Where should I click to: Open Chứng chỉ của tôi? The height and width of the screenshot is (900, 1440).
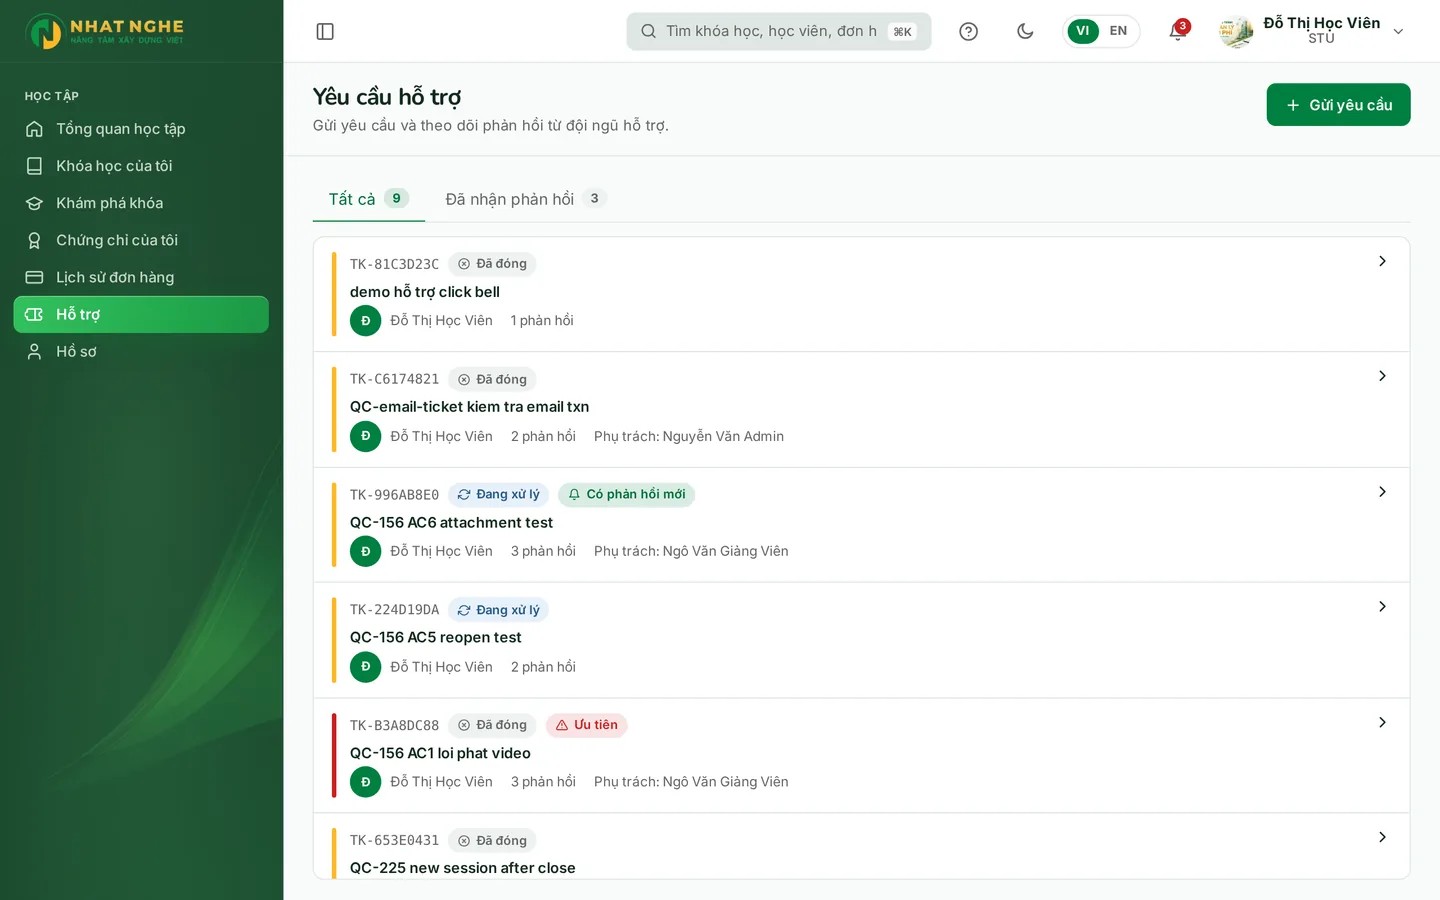(141, 240)
